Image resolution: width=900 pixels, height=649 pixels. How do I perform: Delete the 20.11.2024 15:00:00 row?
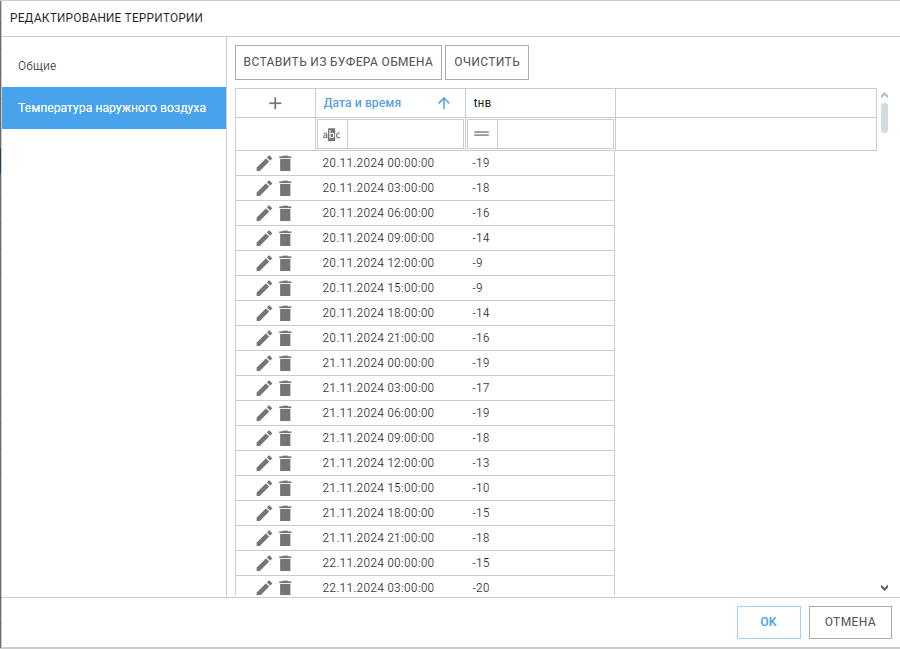(285, 288)
